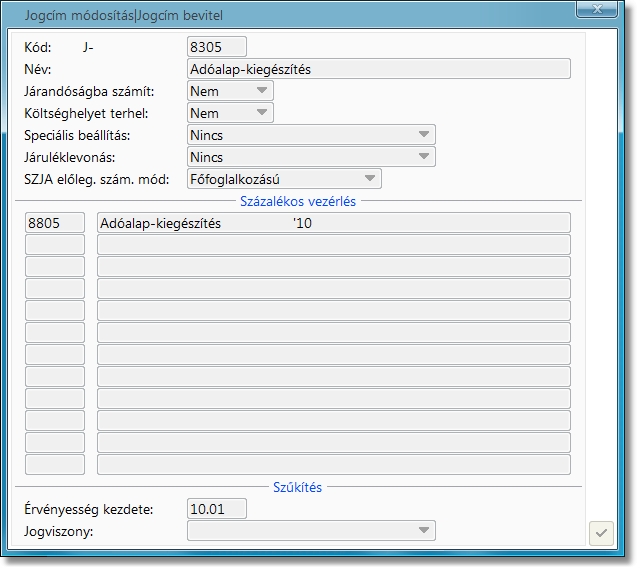
Task: Open SZJA előleg. szám. mód dropdown
Action: click(284, 179)
